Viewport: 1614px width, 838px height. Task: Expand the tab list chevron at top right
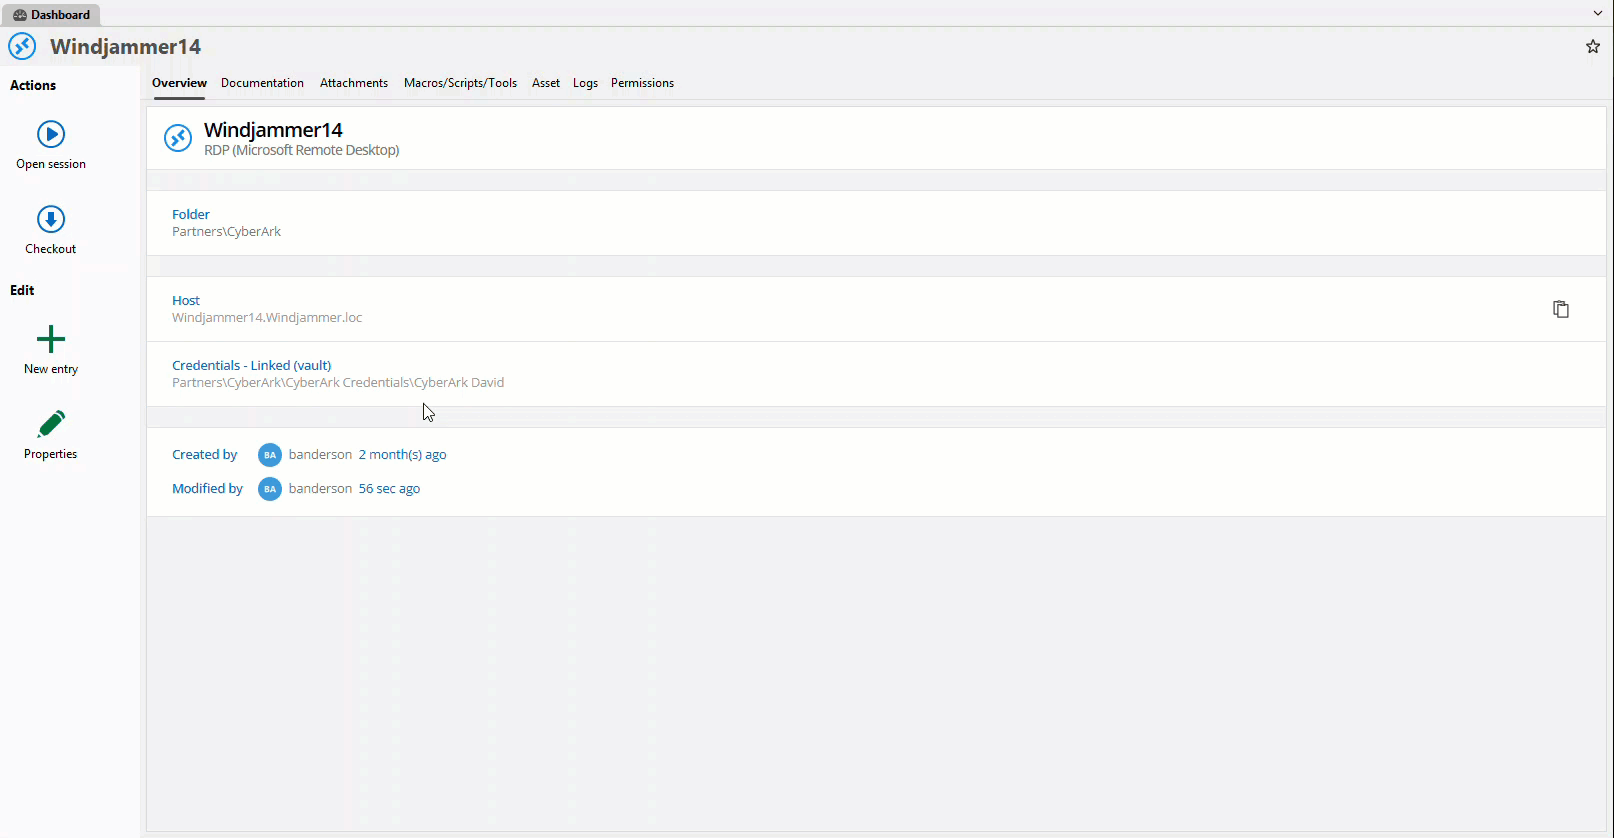point(1598,13)
